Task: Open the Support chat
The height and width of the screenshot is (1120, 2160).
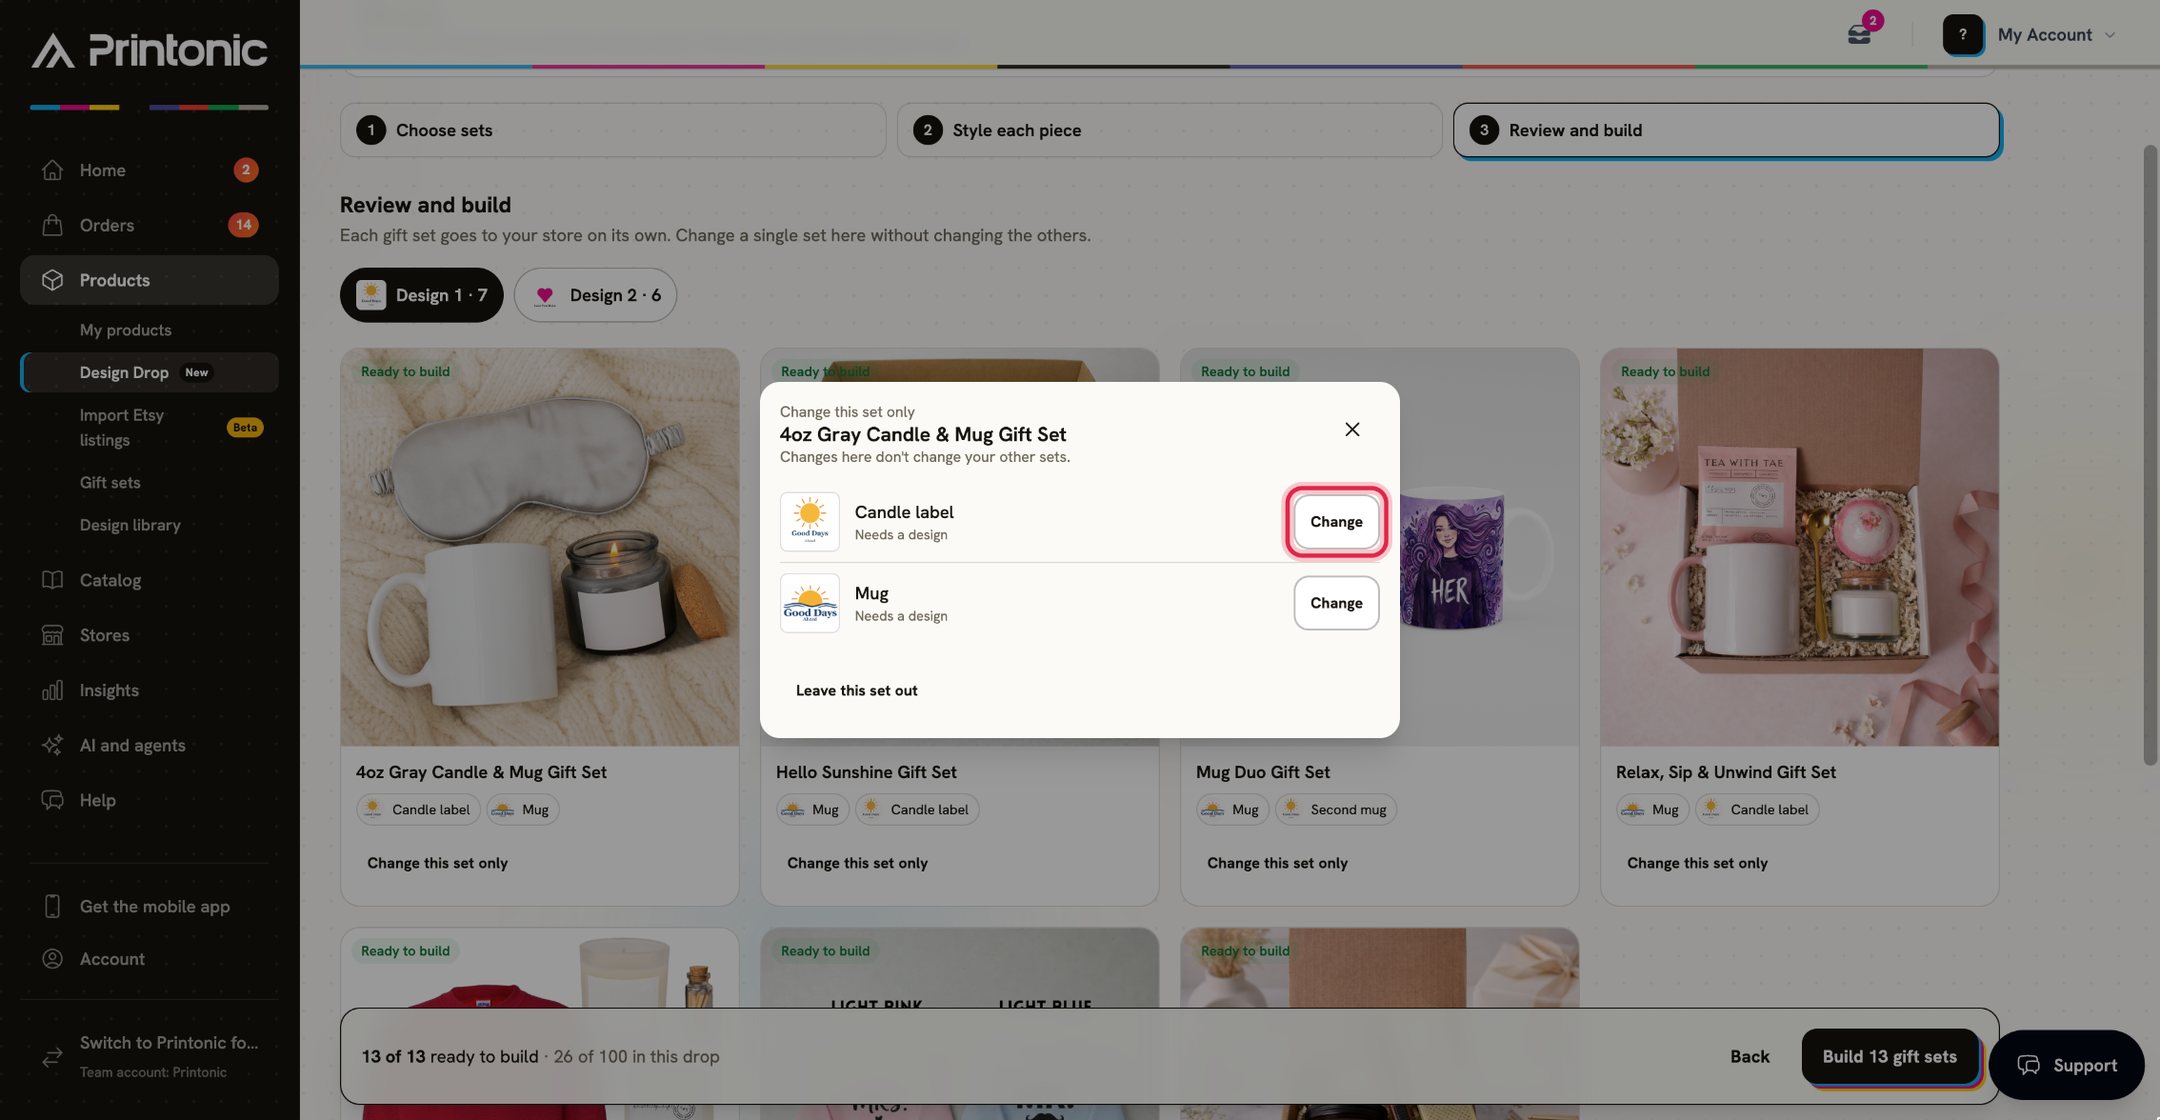Action: coord(2066,1065)
